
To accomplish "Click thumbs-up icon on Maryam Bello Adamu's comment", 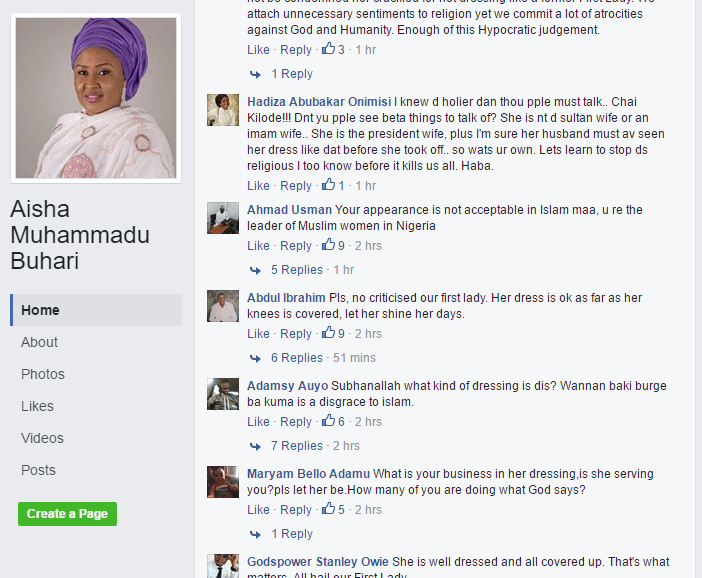I will click(x=329, y=509).
